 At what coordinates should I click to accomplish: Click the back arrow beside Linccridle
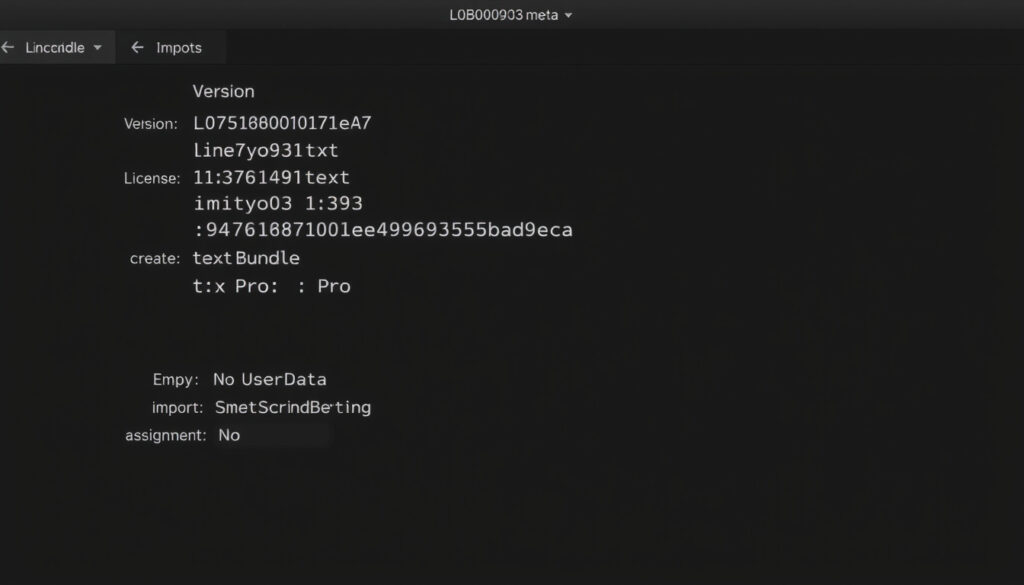pyautogui.click(x=8, y=47)
